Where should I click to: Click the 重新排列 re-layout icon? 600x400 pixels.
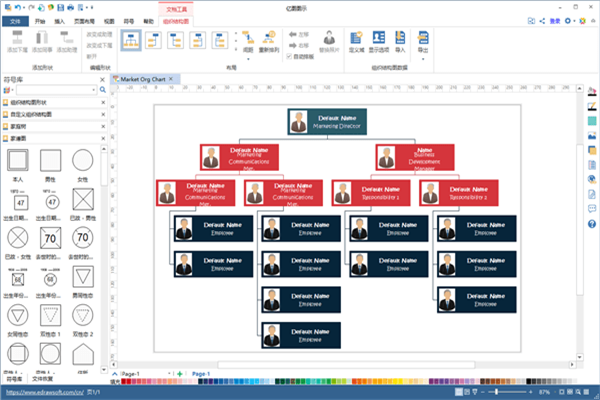(269, 42)
